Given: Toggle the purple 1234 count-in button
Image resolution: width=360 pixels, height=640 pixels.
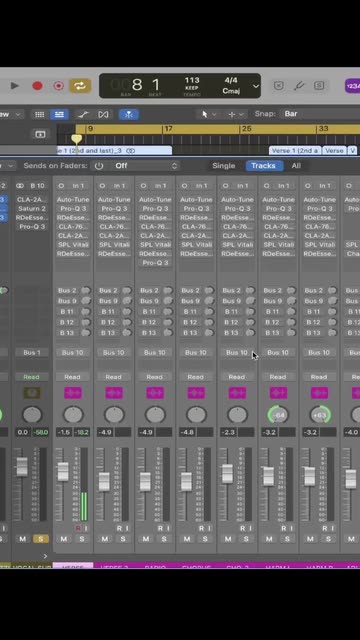Looking at the screenshot, I should (353, 86).
